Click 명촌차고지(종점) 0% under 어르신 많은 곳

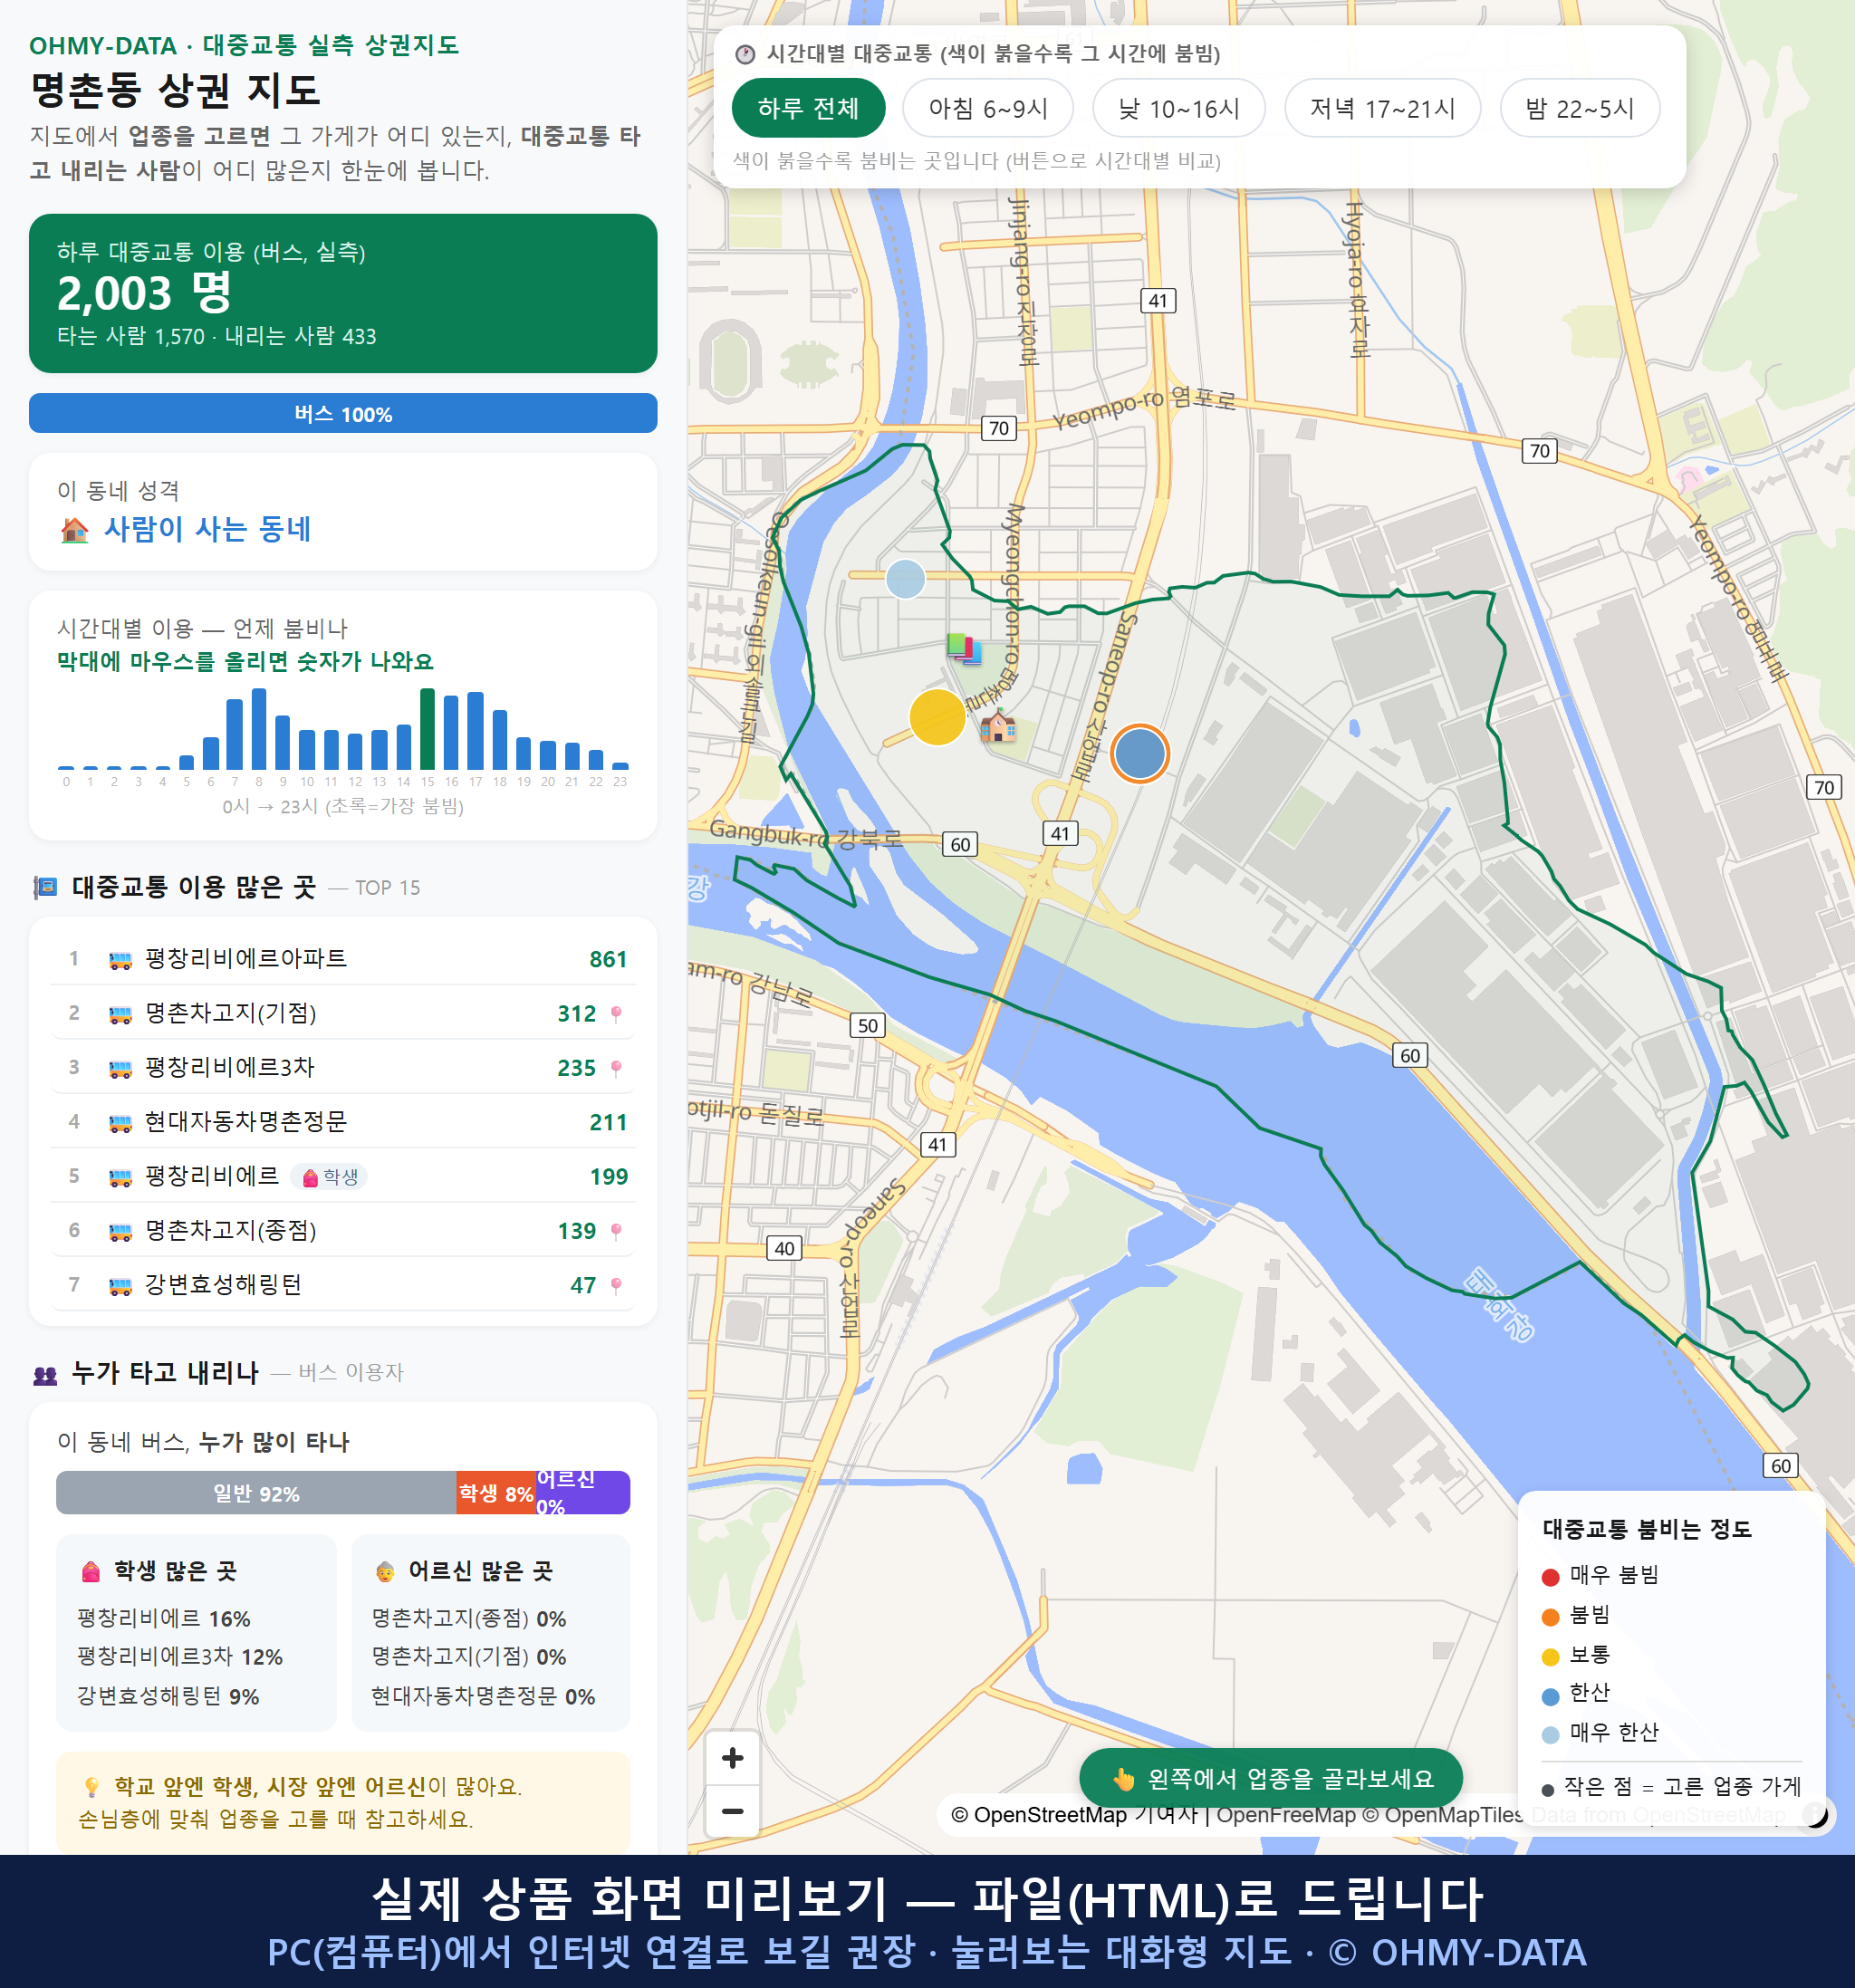coord(469,1619)
